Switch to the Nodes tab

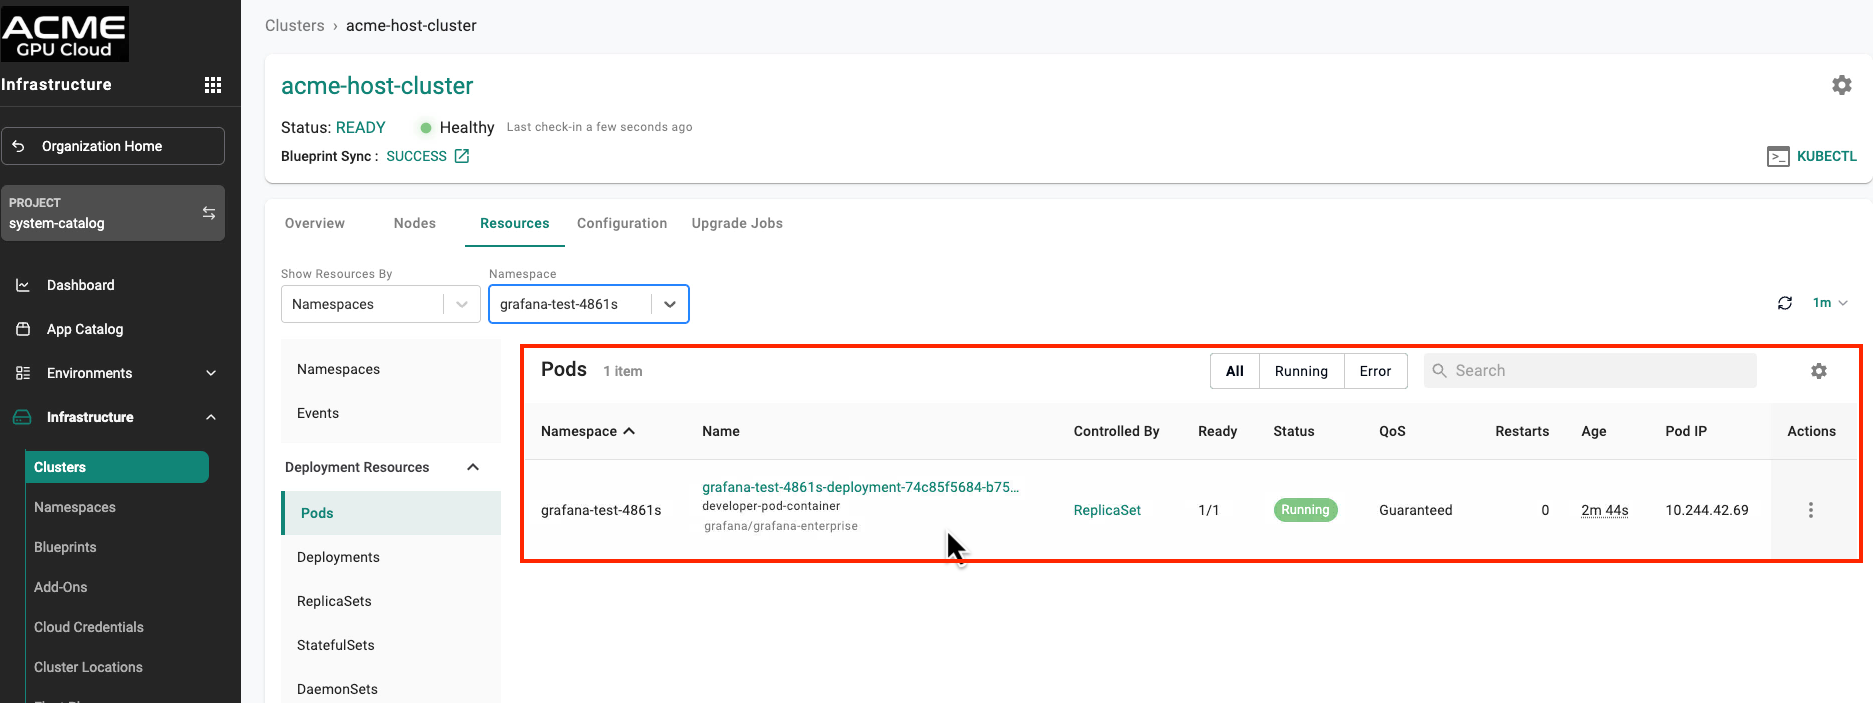coord(414,223)
